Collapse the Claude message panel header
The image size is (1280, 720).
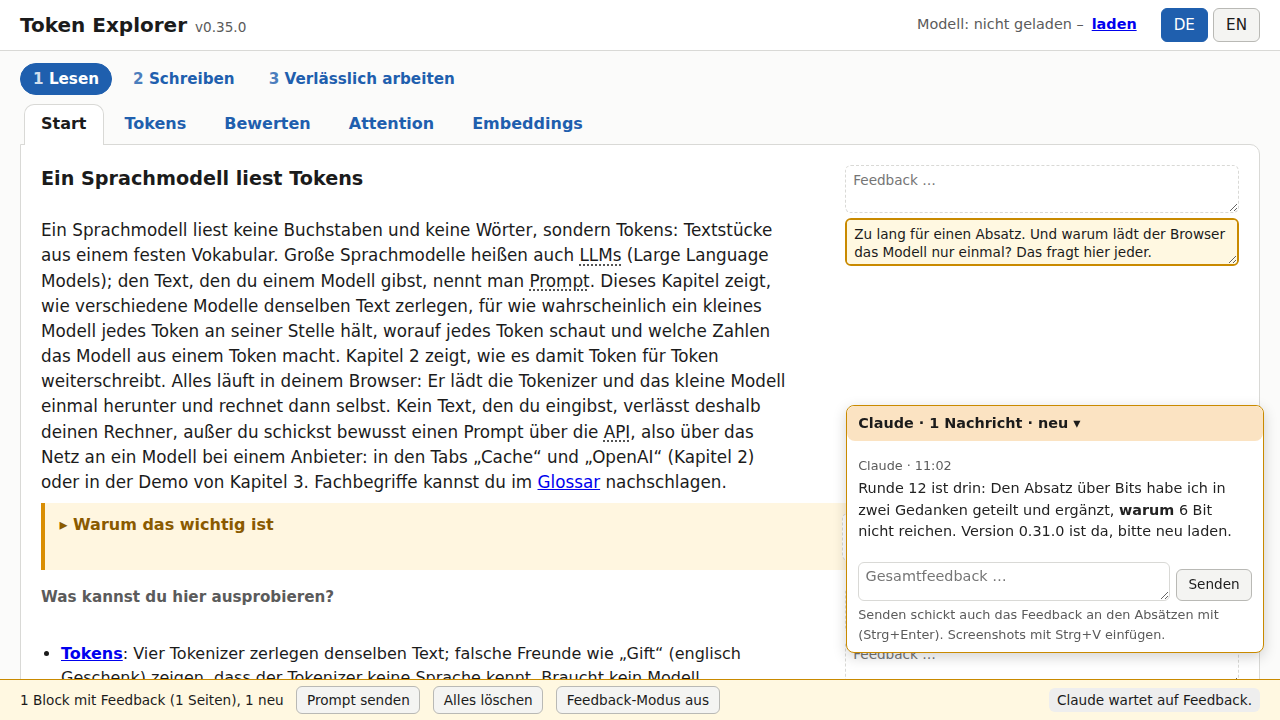1055,423
